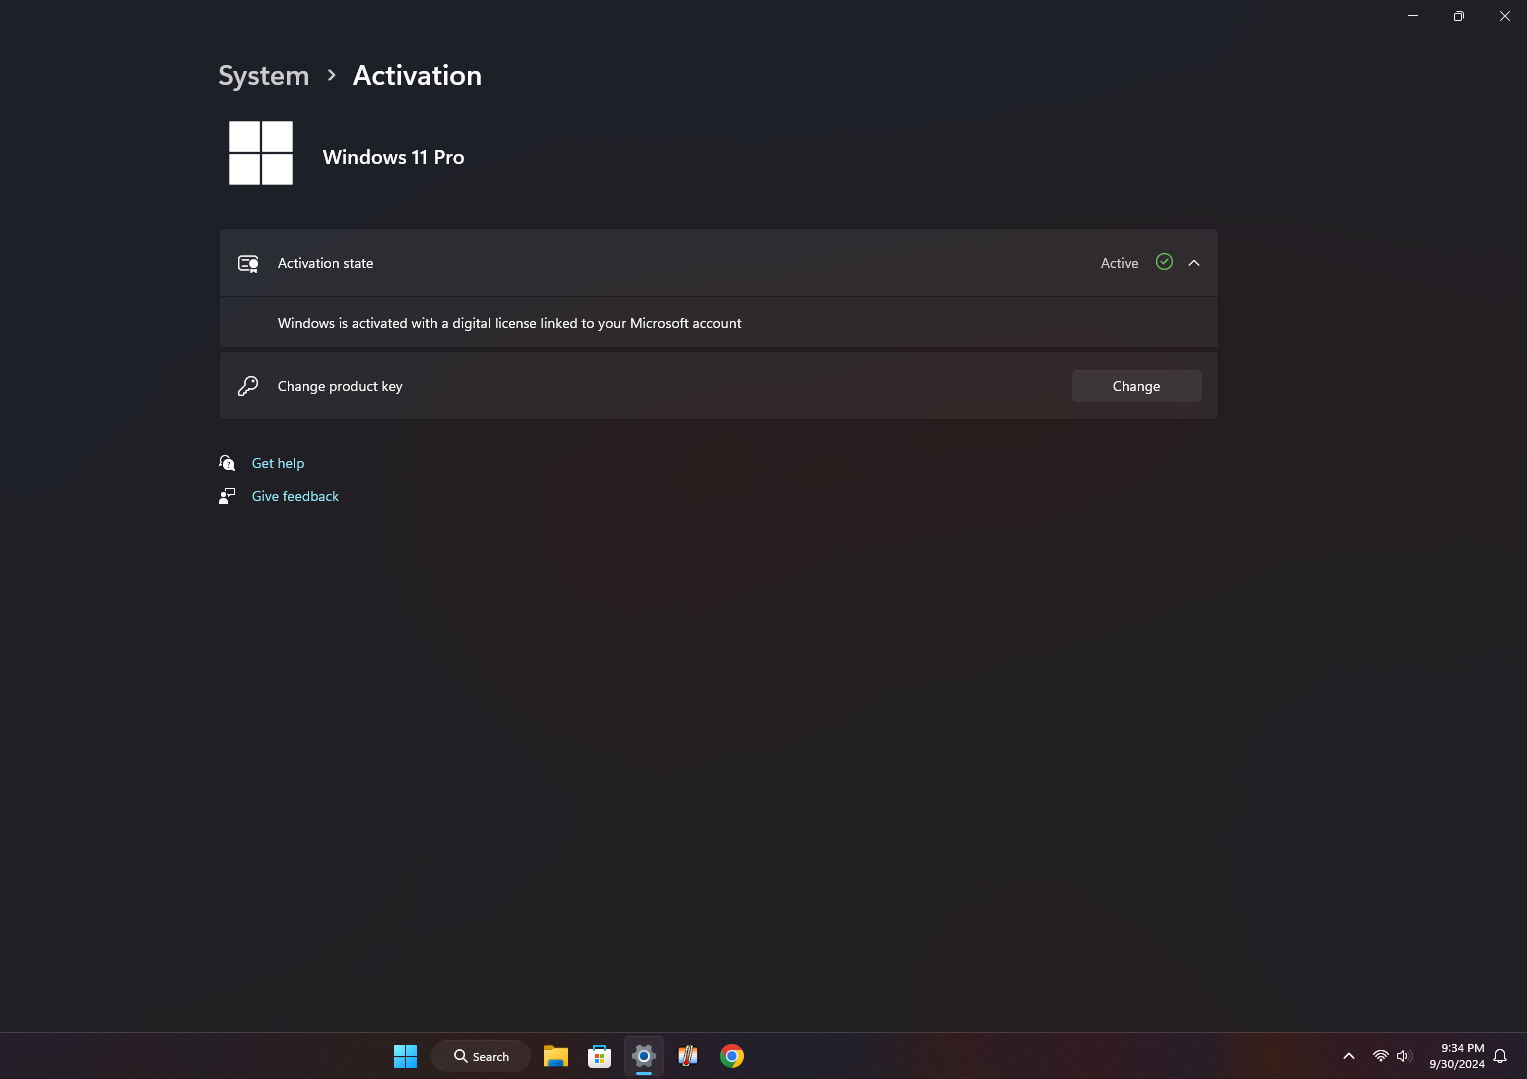Show hidden system tray icons
This screenshot has width=1527, height=1079.
point(1348,1056)
